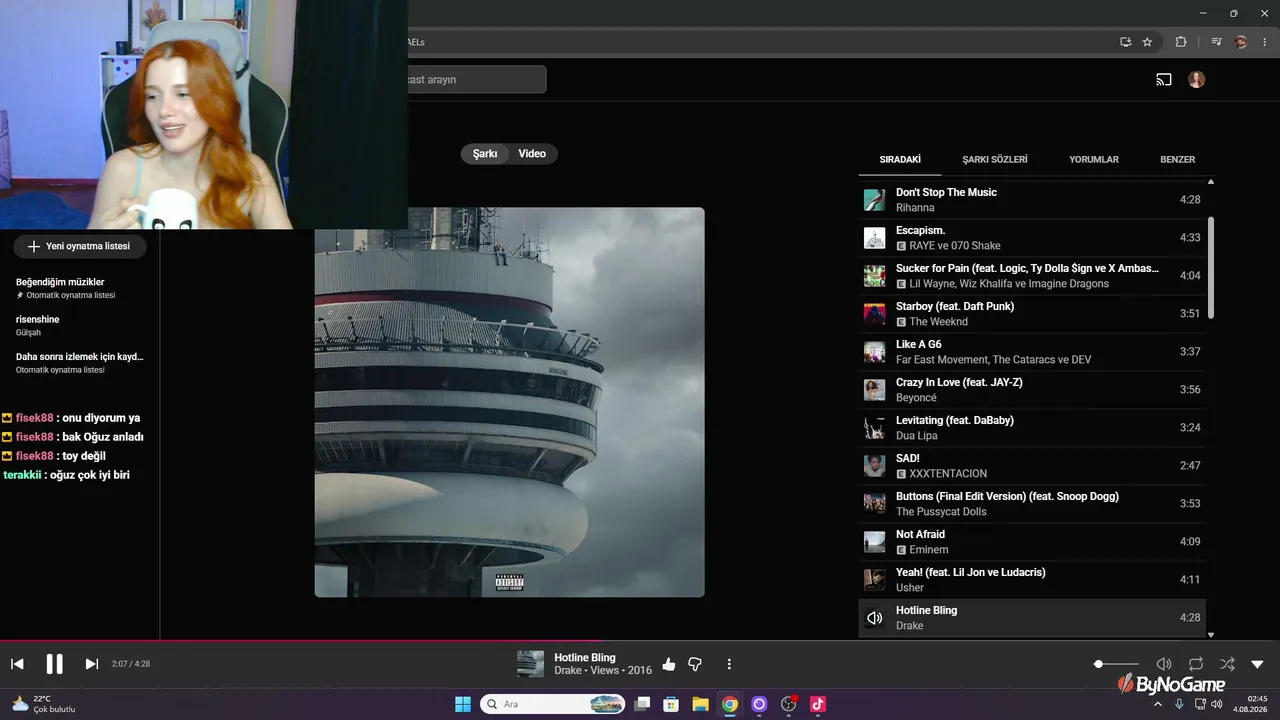Open Drake artist link in player bar

[569, 670]
